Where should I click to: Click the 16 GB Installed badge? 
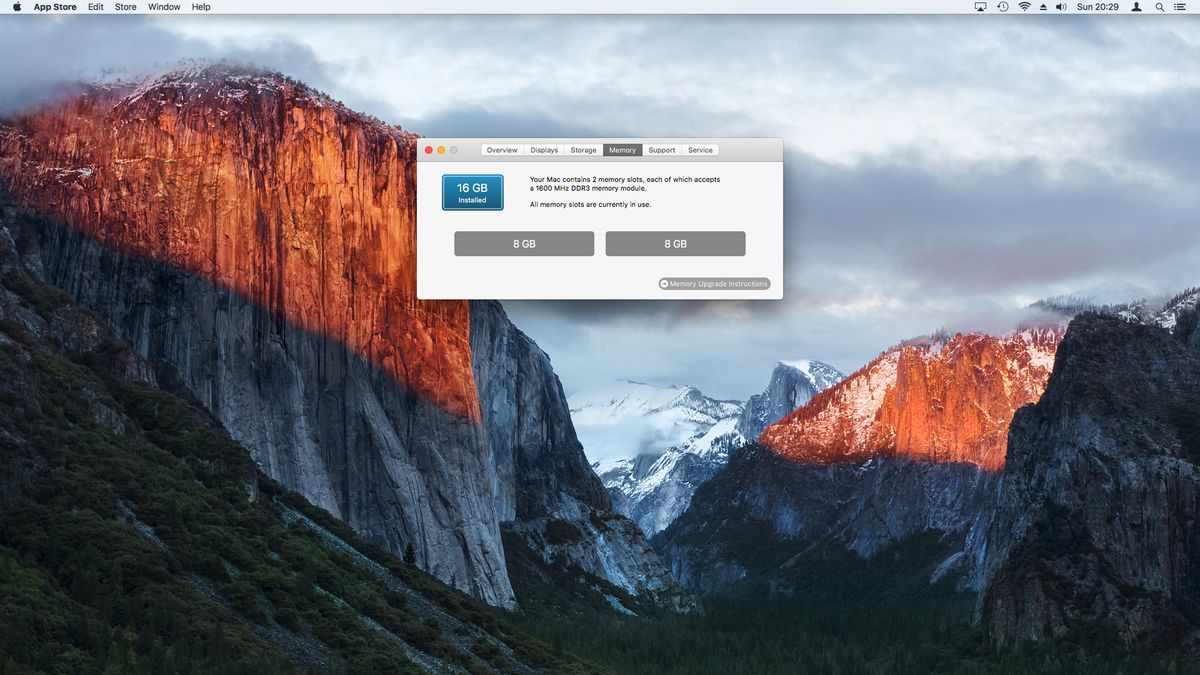pyautogui.click(x=472, y=192)
